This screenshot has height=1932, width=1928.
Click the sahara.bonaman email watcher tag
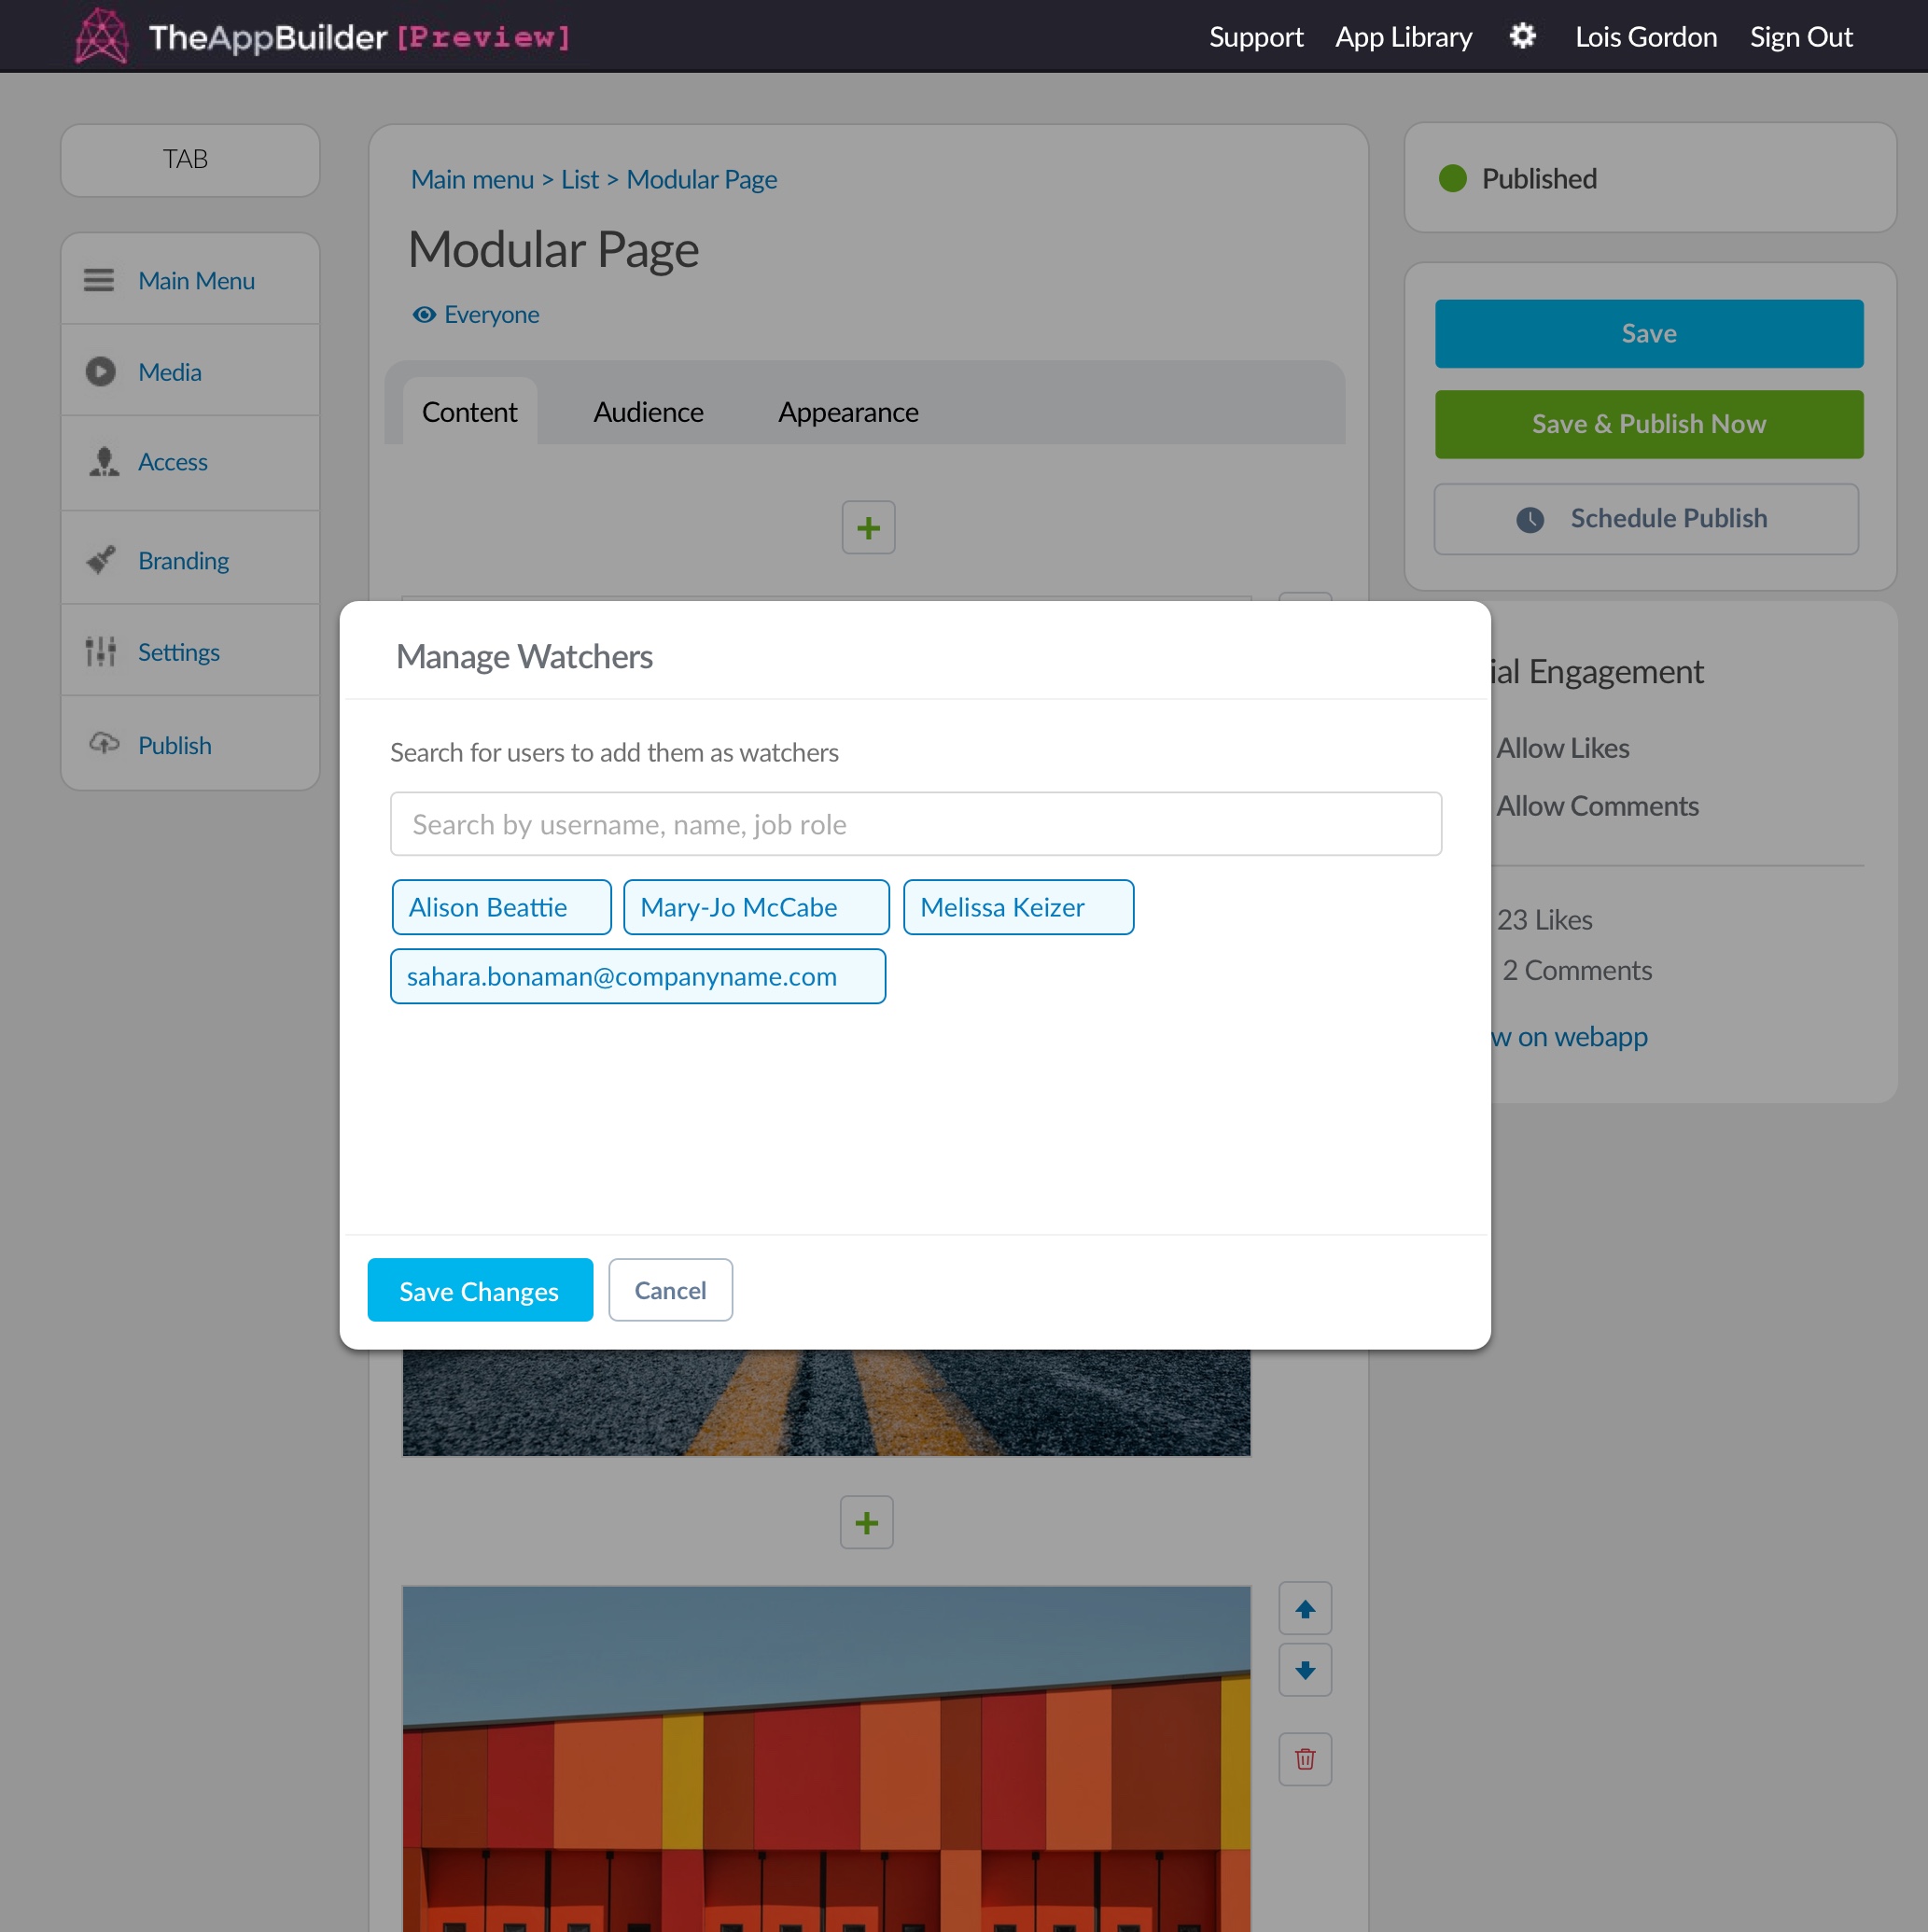[x=637, y=974]
